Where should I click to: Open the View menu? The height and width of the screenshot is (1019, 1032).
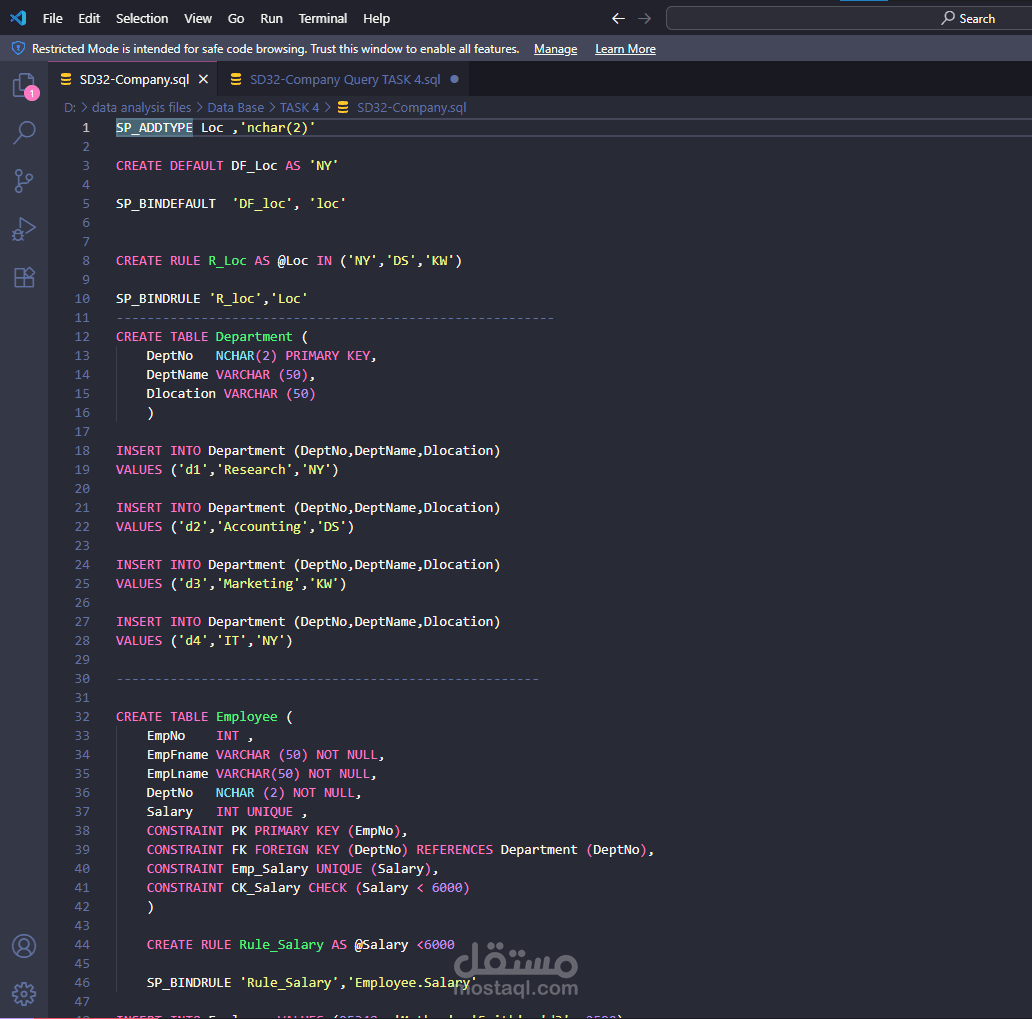pos(197,18)
